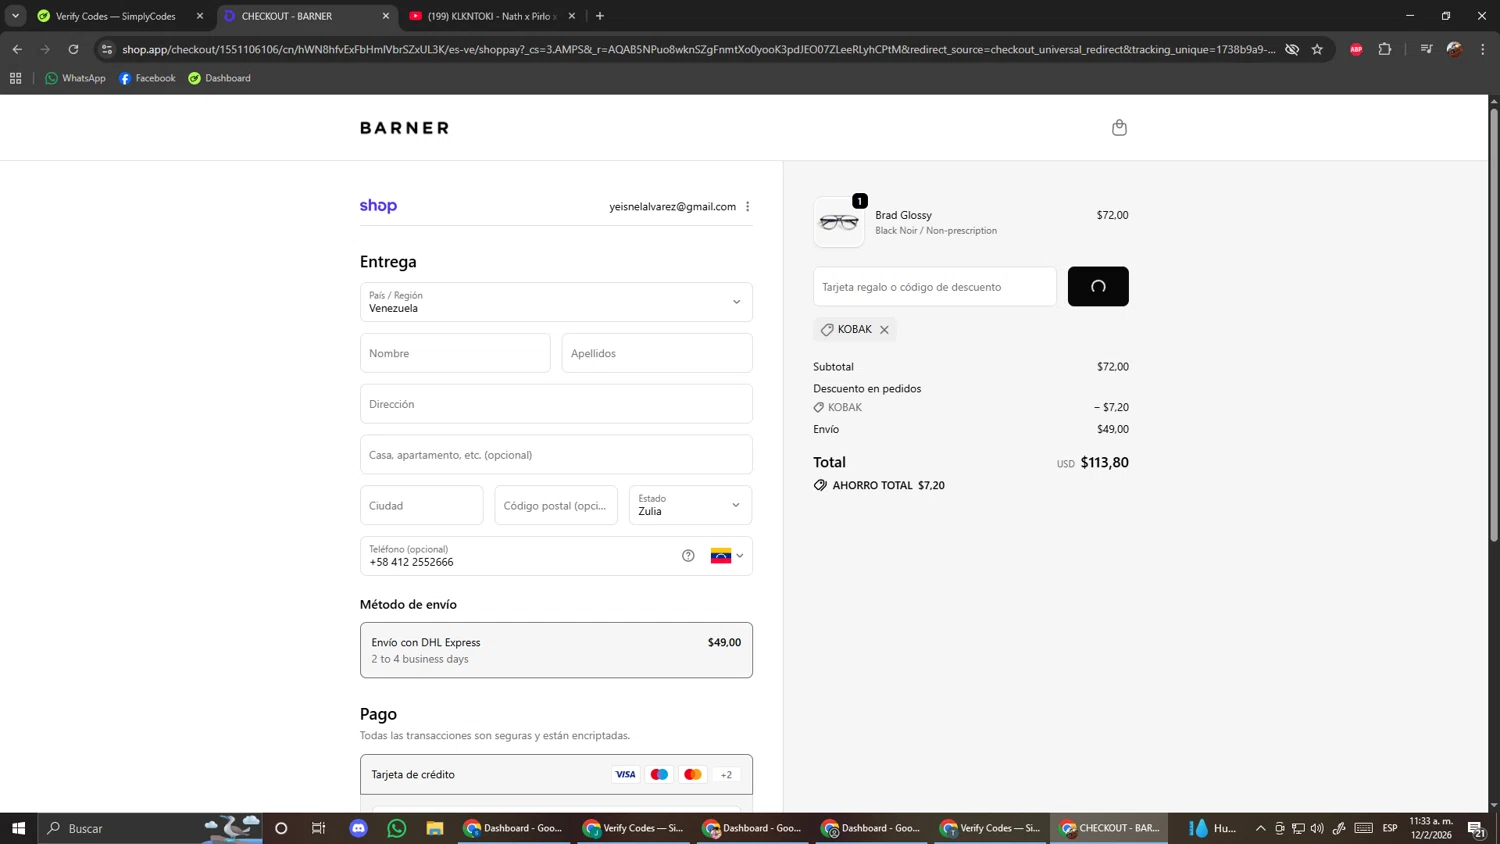The image size is (1500, 844).
Task: Open the AdBlock Plus extension icon
Action: pyautogui.click(x=1356, y=49)
